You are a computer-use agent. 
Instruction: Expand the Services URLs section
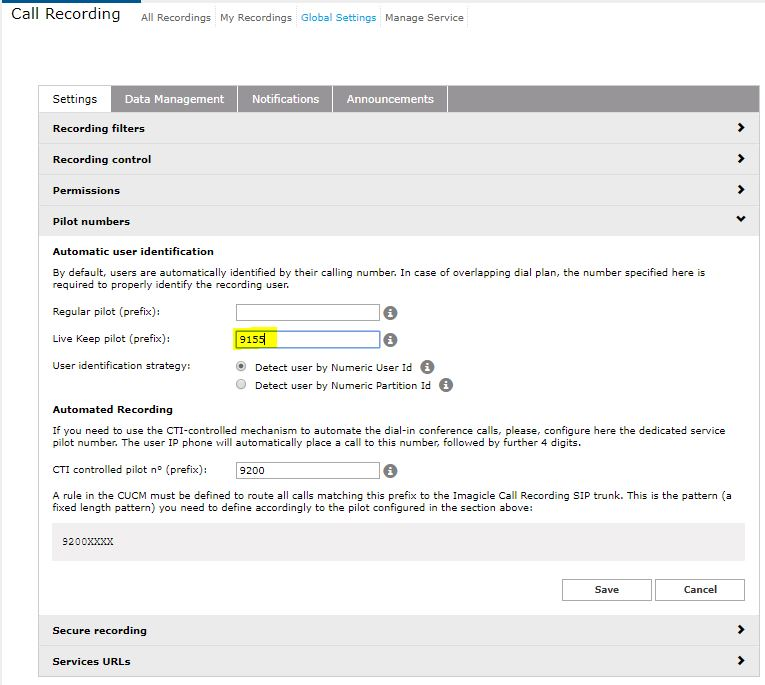point(740,661)
